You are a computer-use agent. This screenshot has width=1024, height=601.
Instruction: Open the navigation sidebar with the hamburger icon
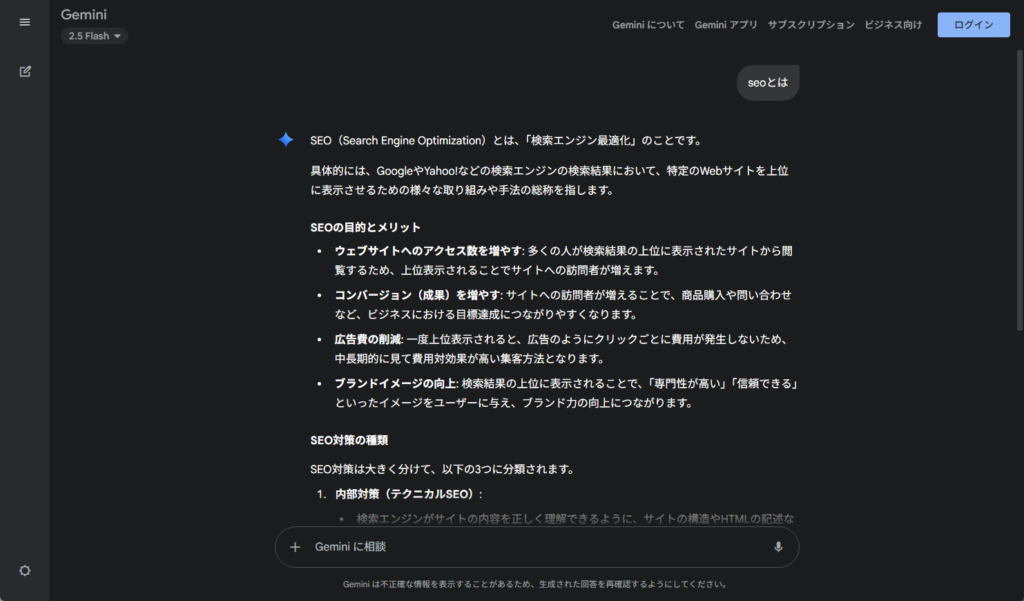pyautogui.click(x=24, y=22)
